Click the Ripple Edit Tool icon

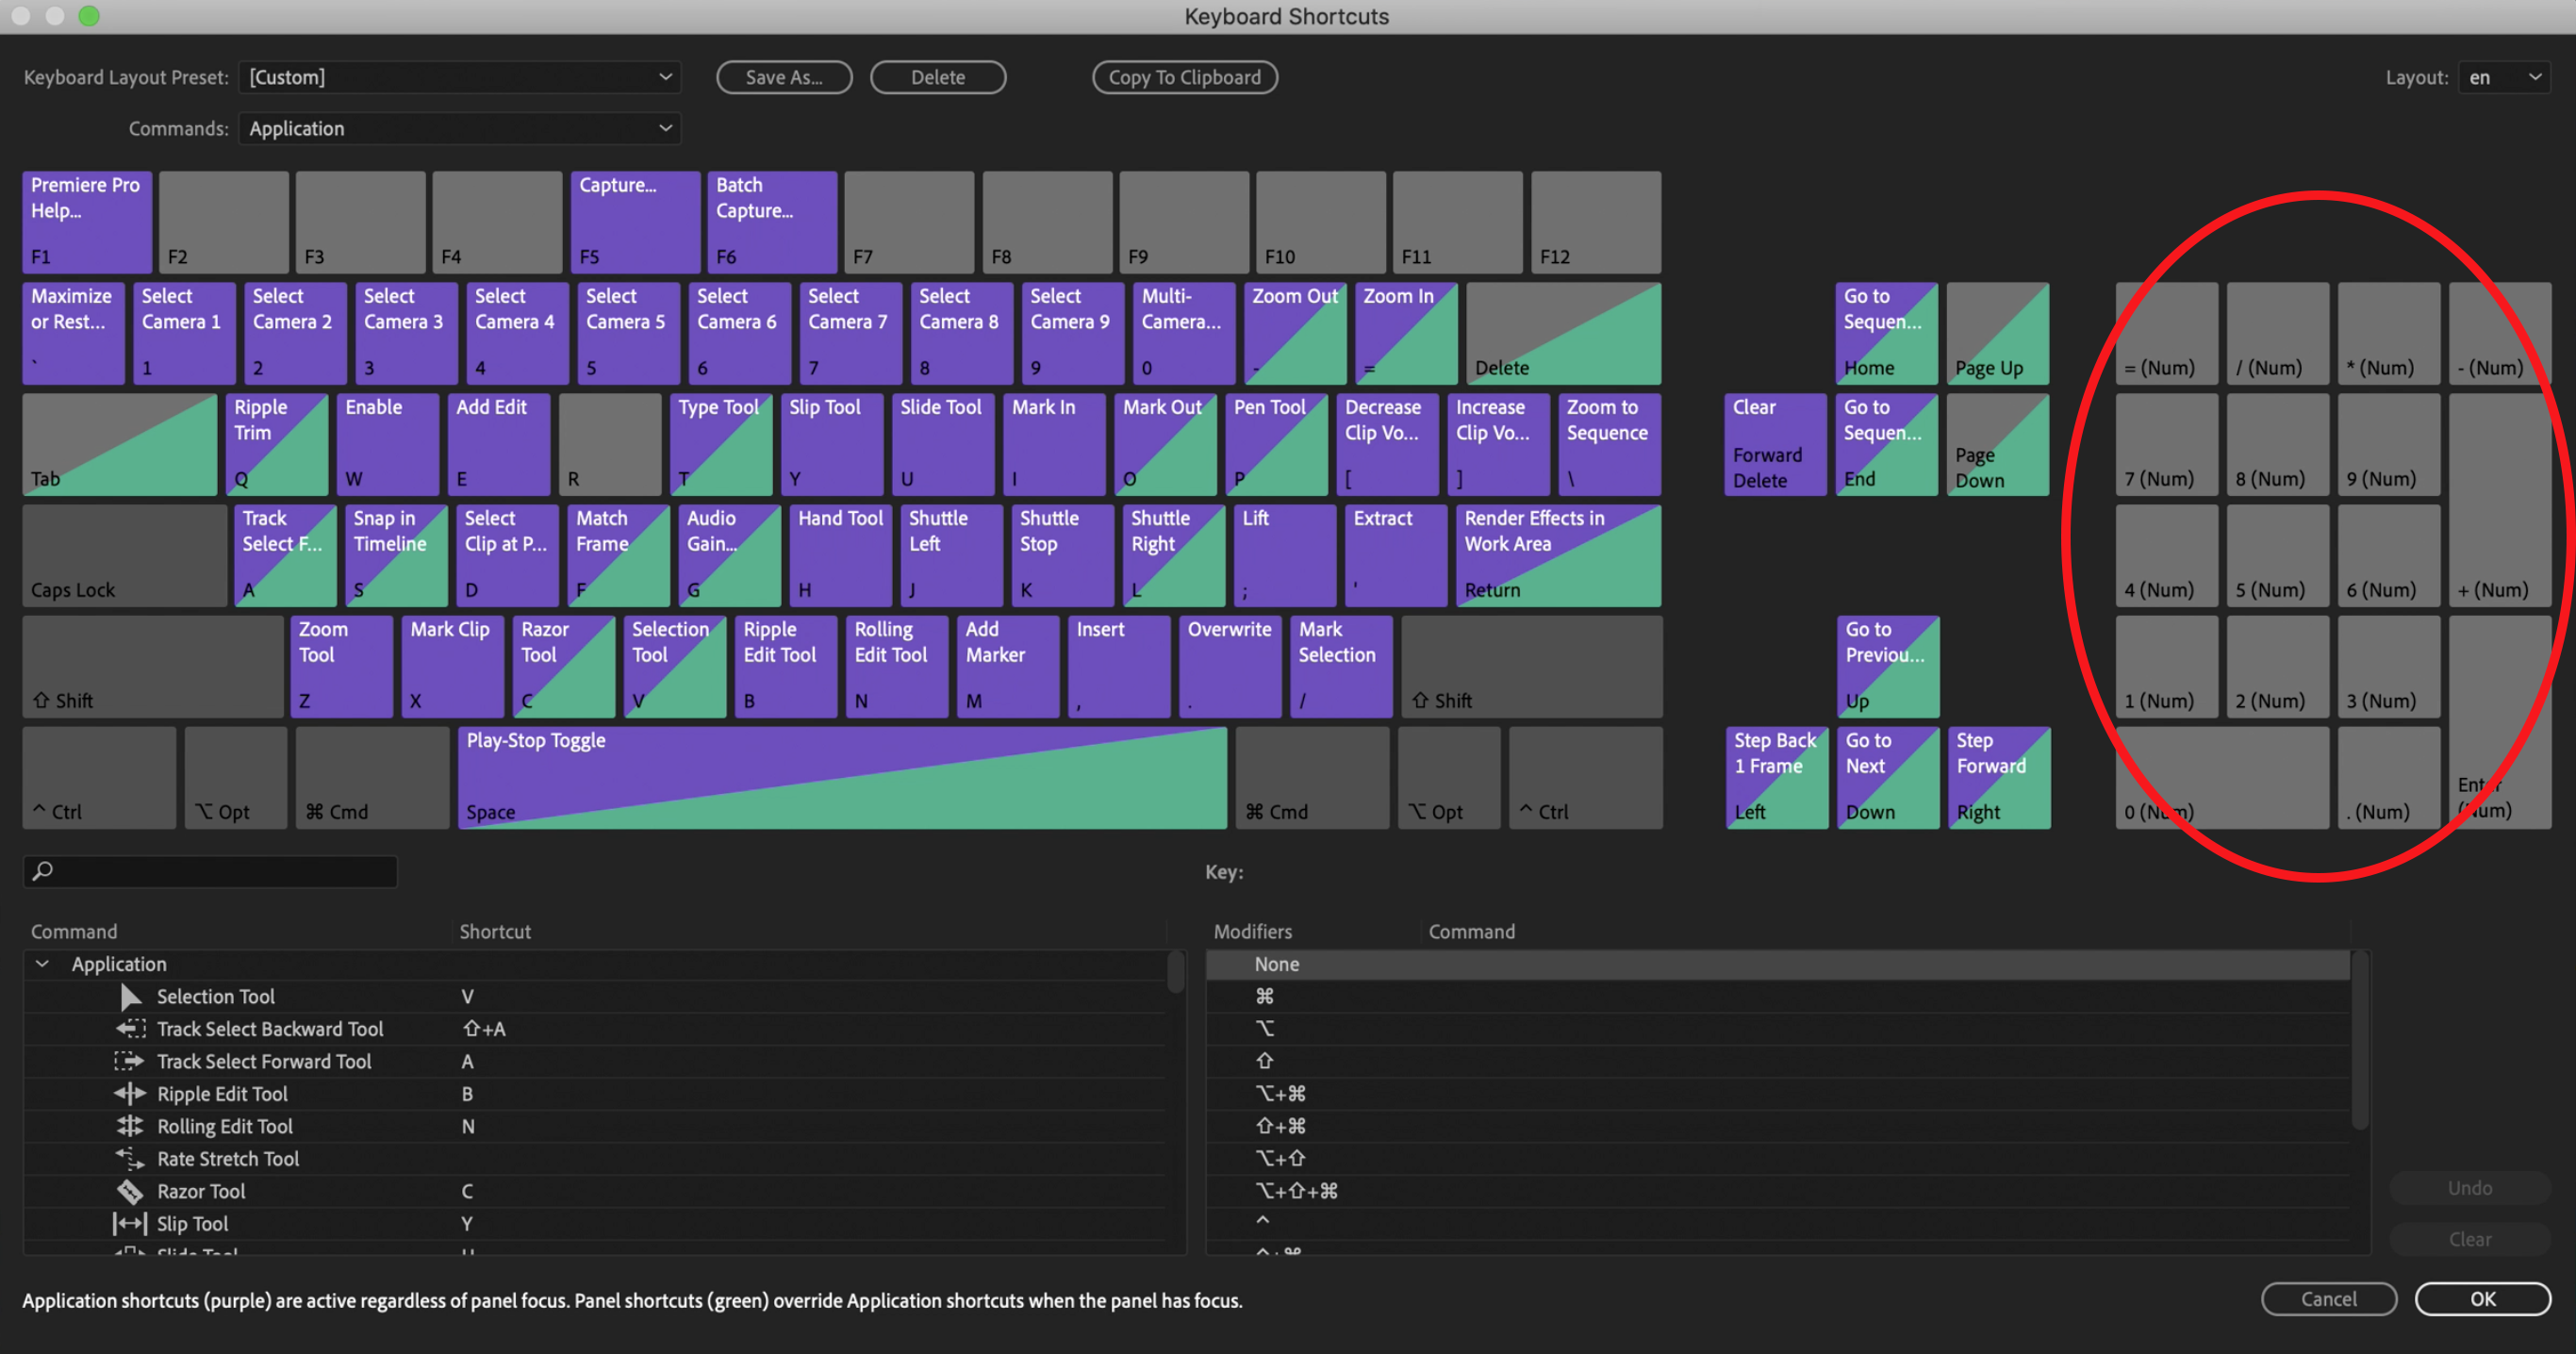point(130,1093)
